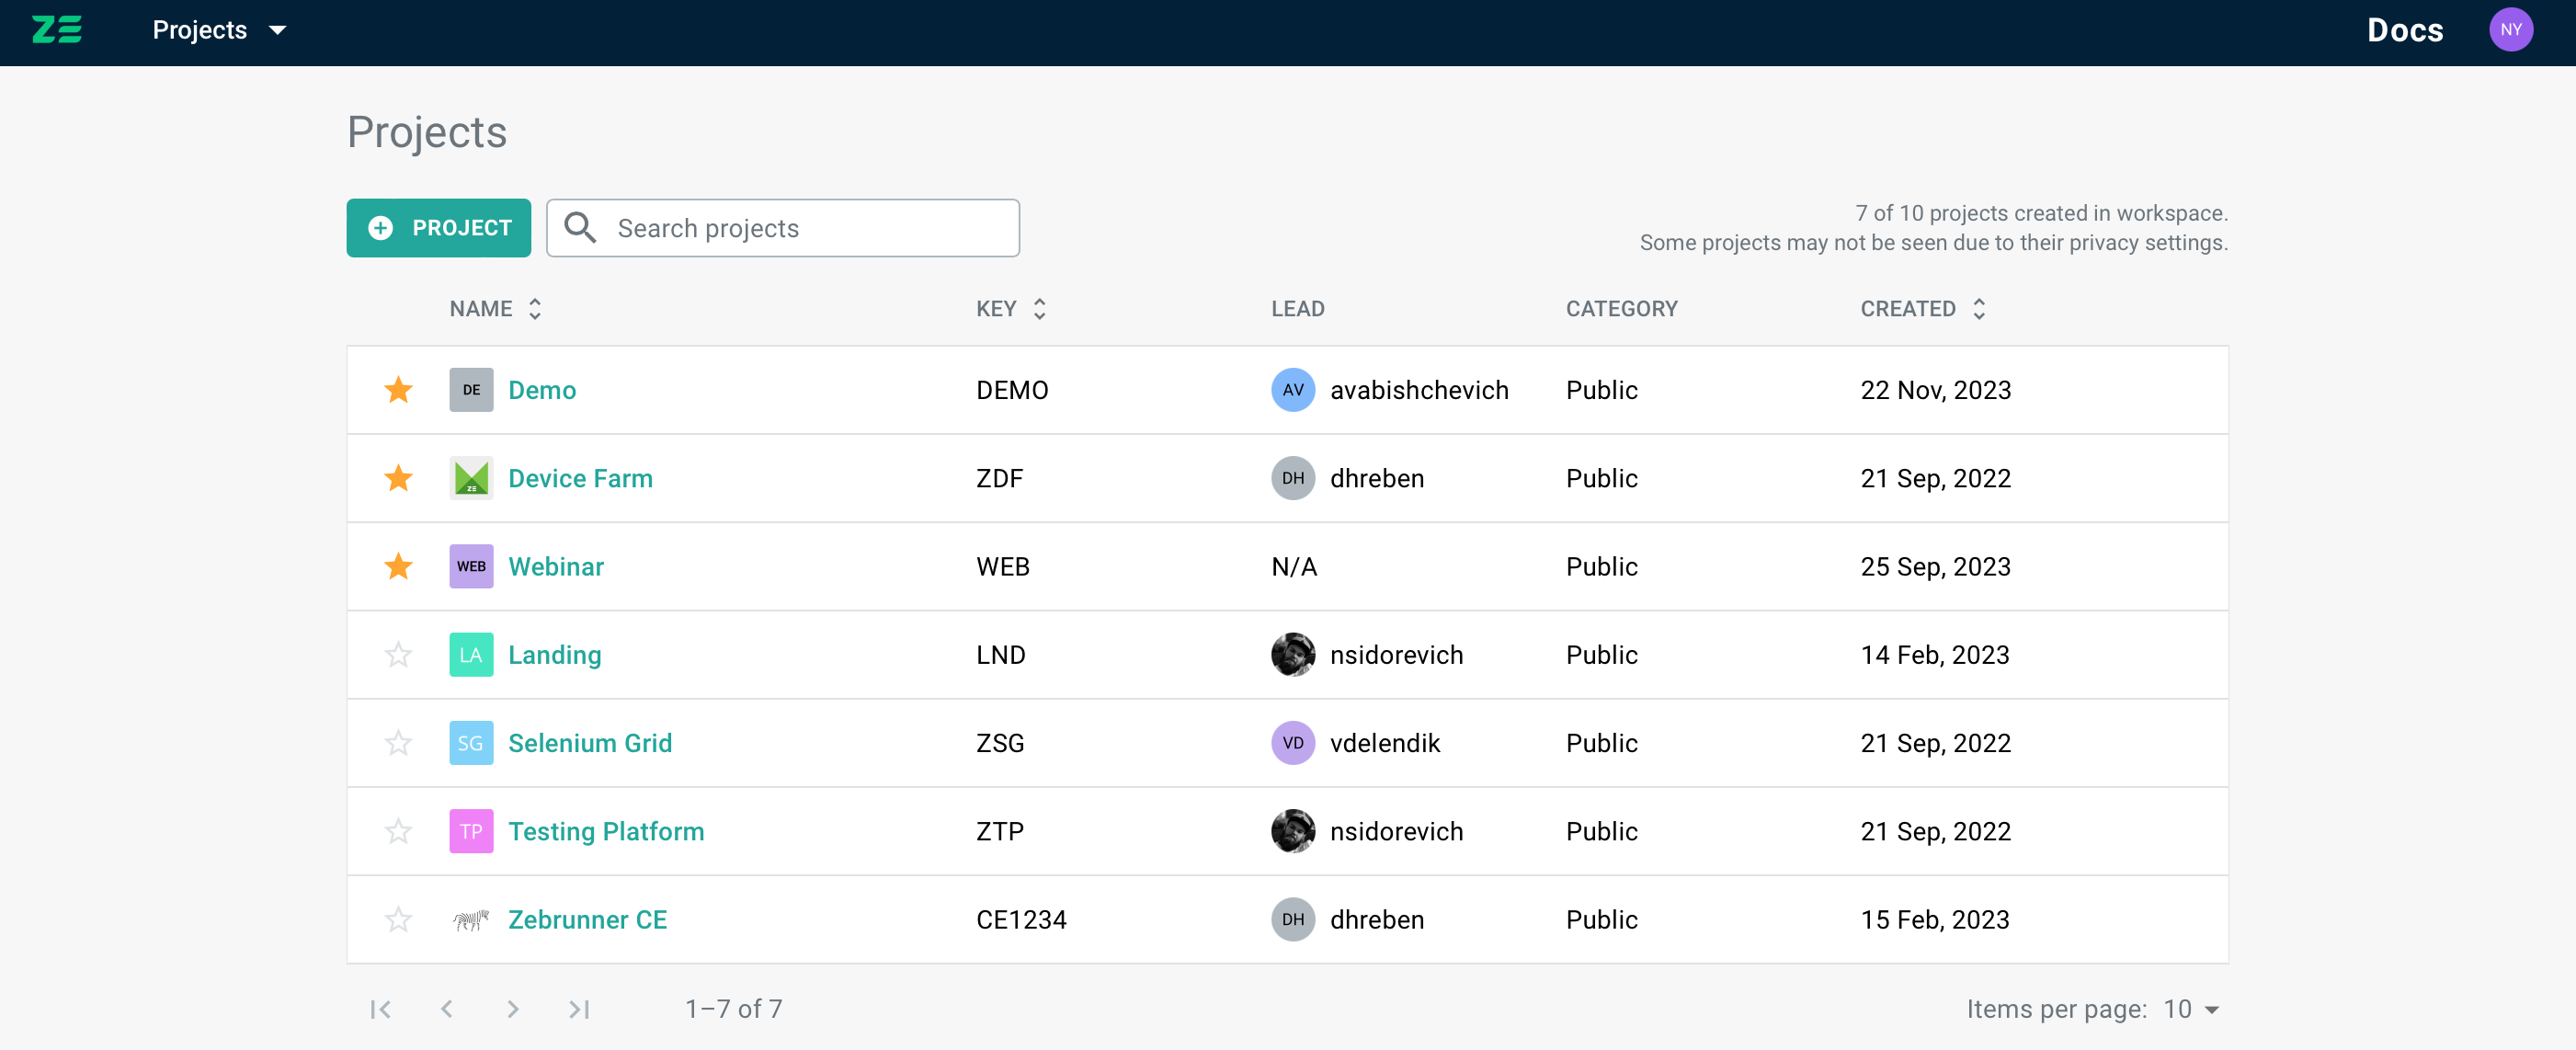The width and height of the screenshot is (2576, 1050).
Task: Star the Landing project
Action: click(x=398, y=655)
